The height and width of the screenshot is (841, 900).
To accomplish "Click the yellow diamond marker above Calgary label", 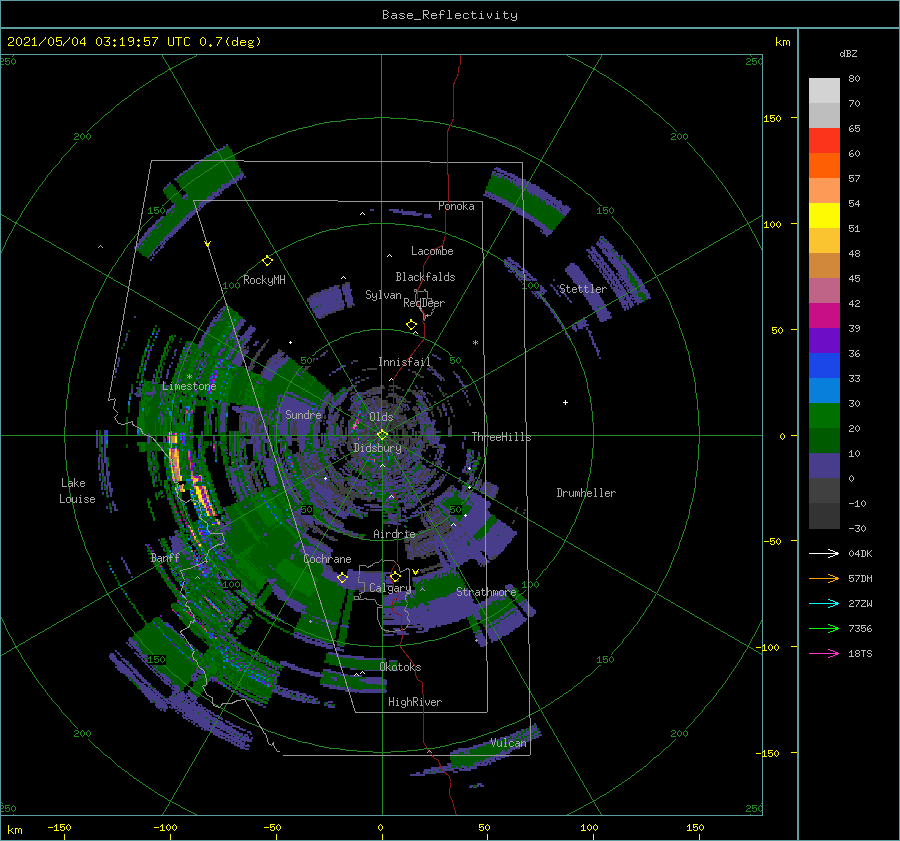I will click(395, 576).
